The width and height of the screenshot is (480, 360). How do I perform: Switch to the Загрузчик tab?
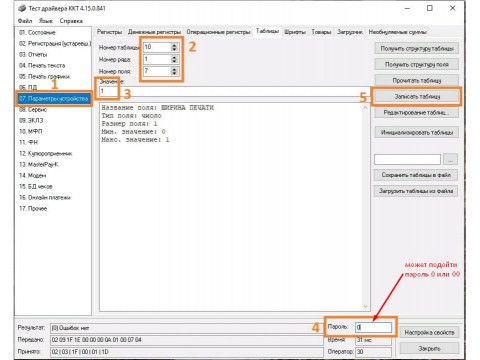pos(350,32)
